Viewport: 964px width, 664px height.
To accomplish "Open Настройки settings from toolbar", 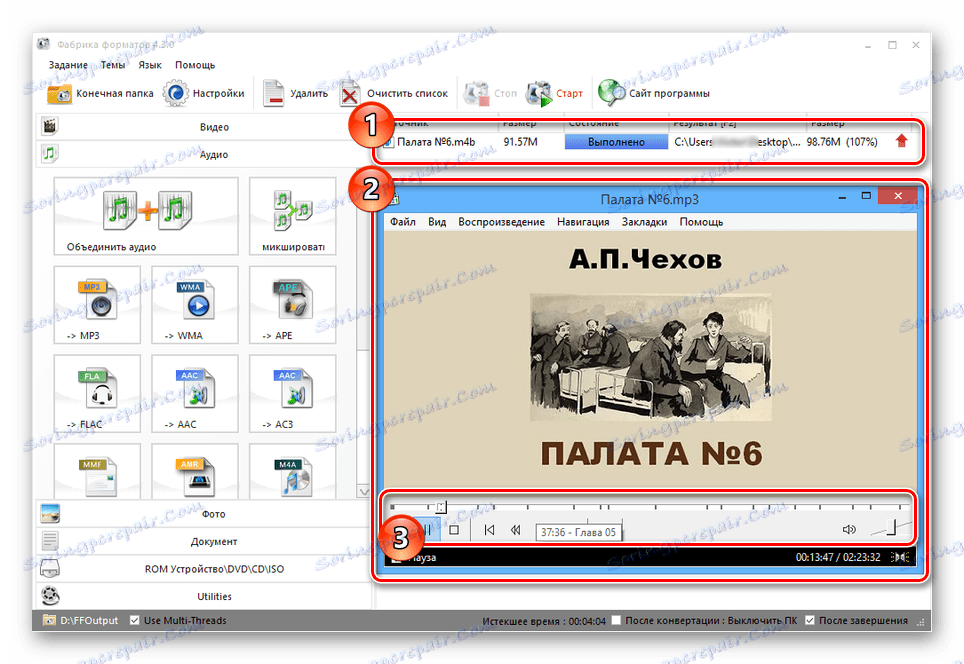I will point(203,93).
